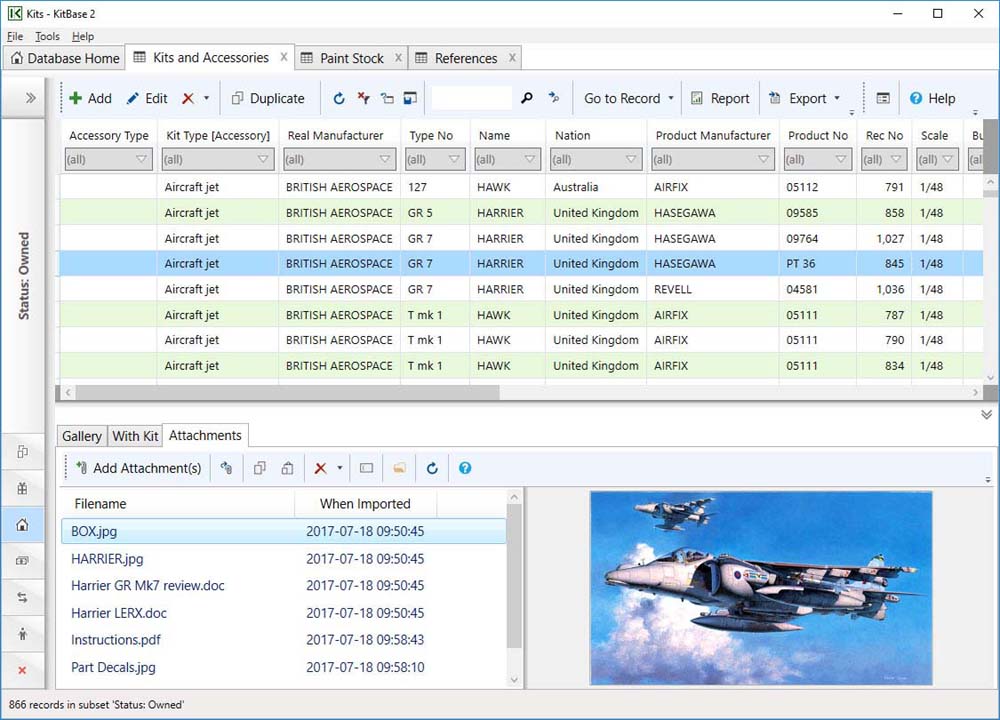Click the sidebar red X icon

22,670
